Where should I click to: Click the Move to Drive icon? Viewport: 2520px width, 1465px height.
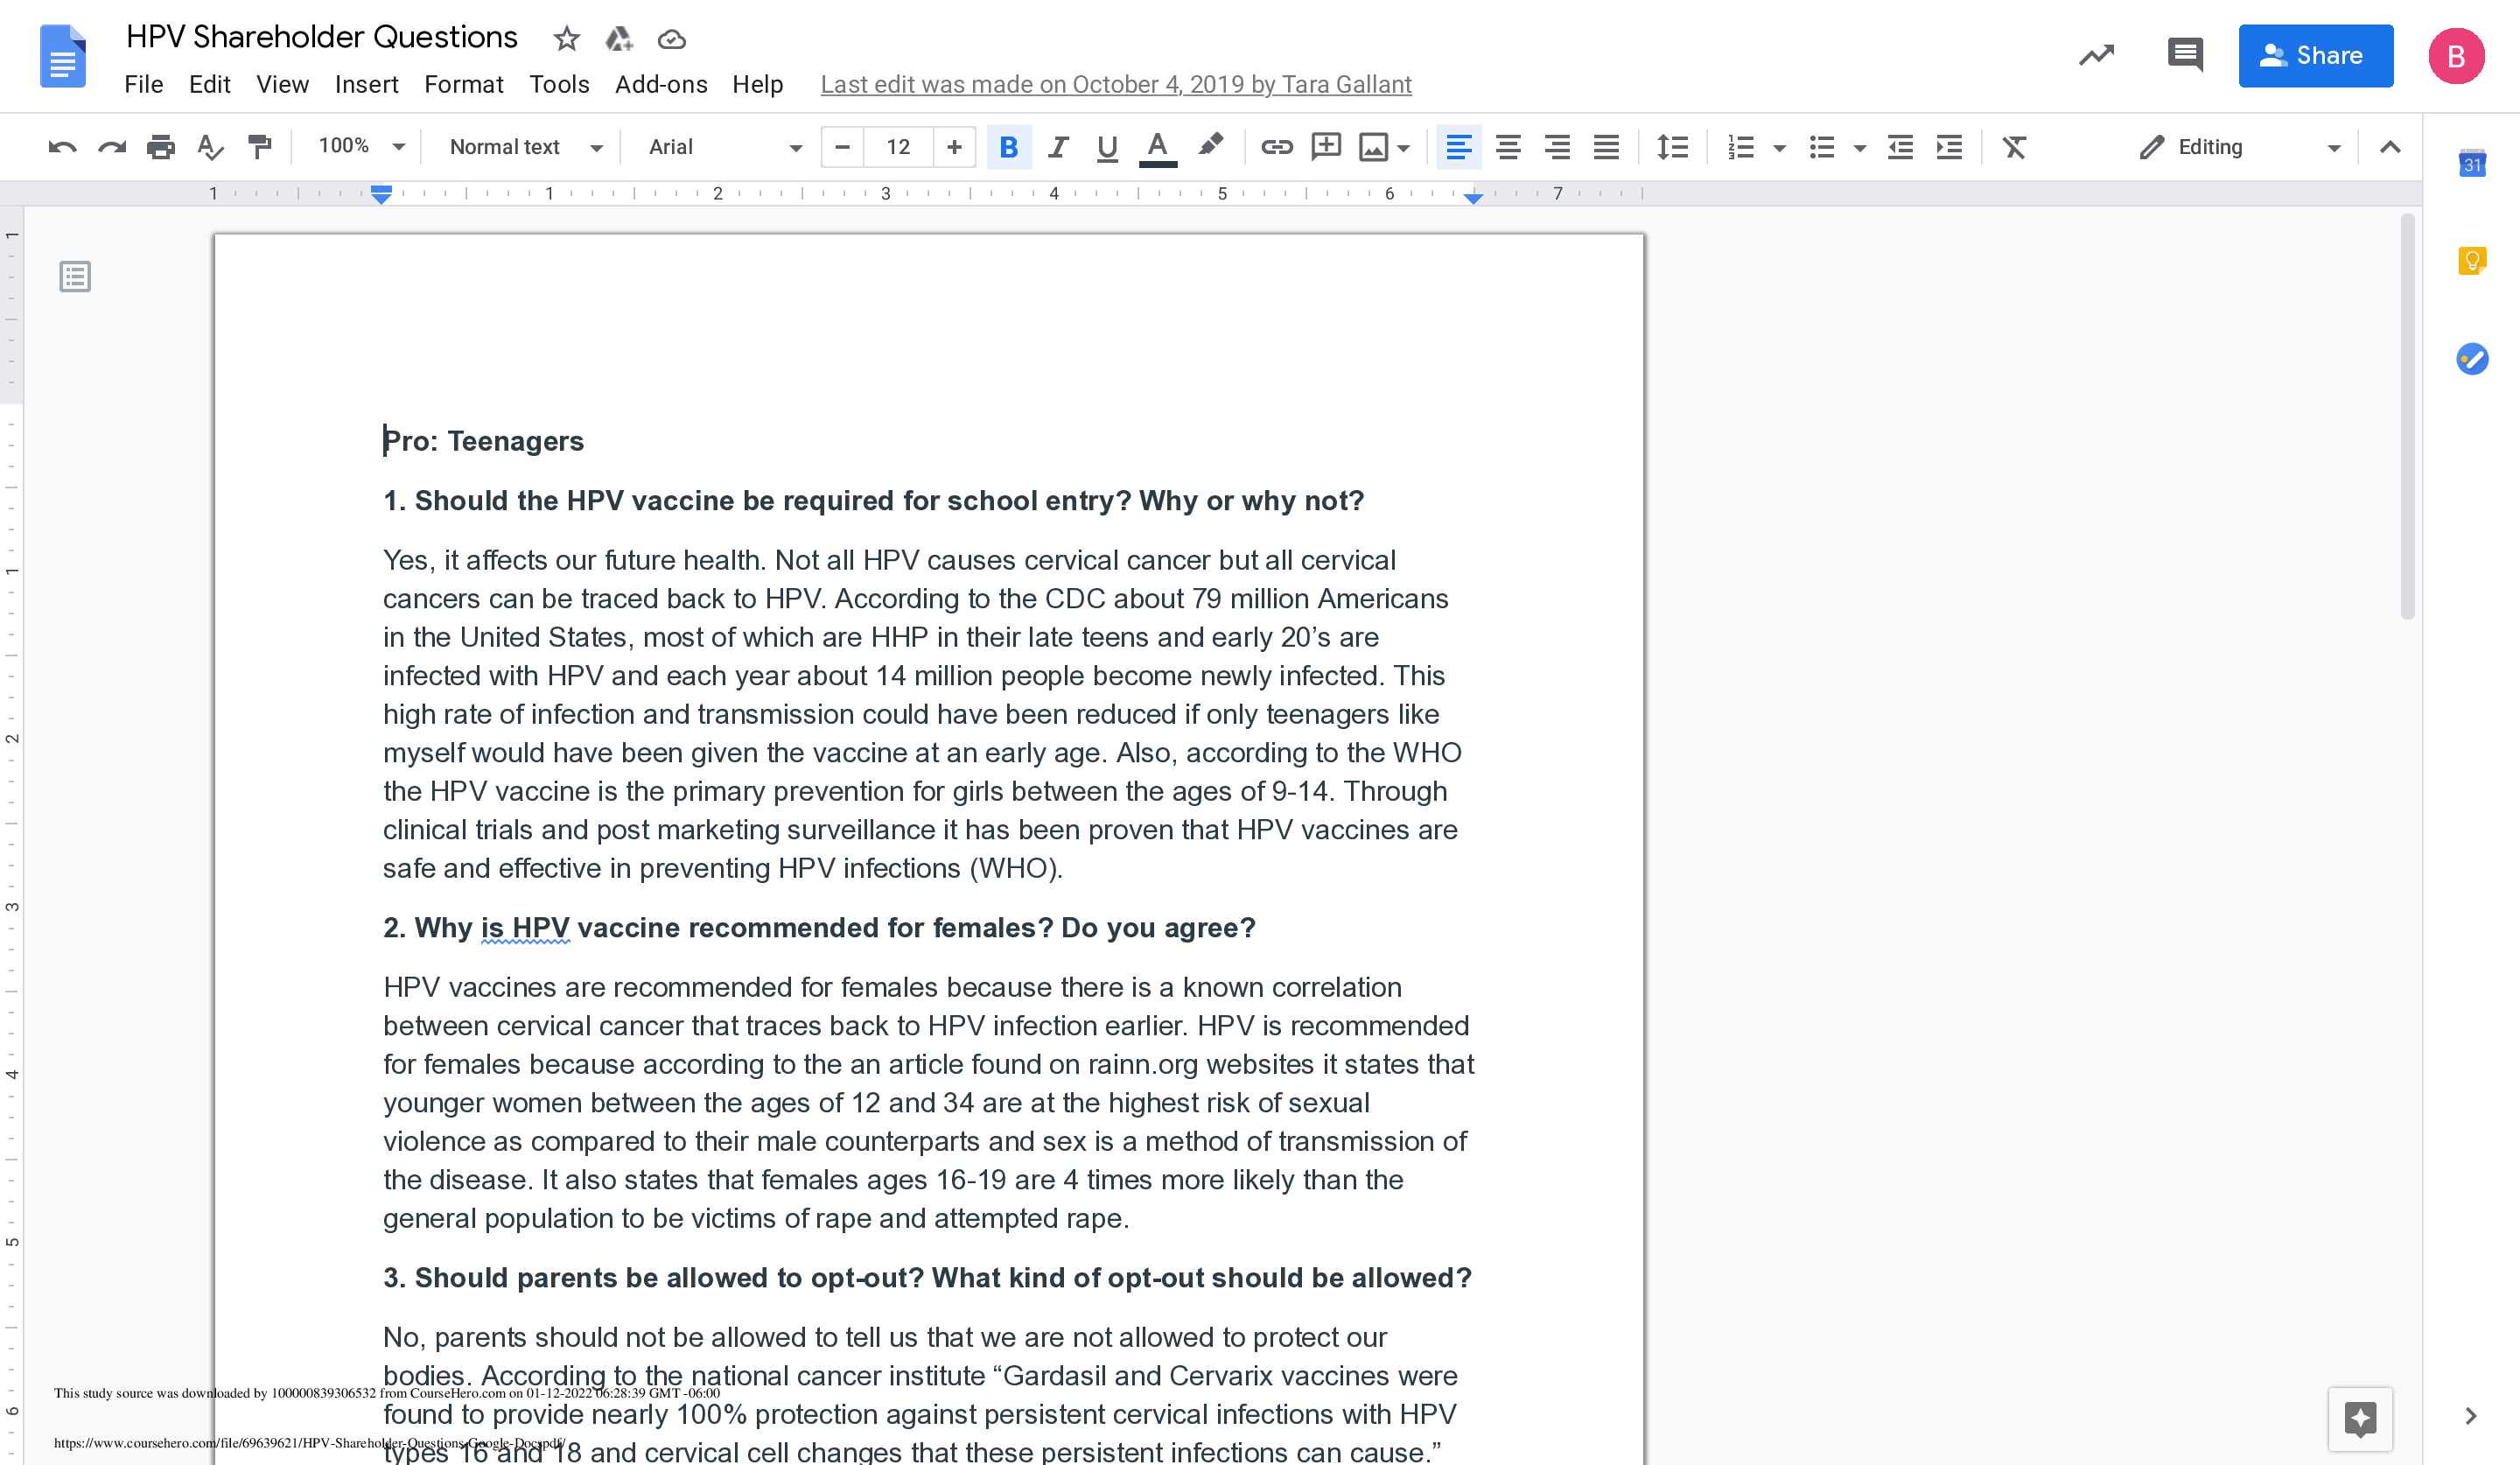click(x=619, y=39)
